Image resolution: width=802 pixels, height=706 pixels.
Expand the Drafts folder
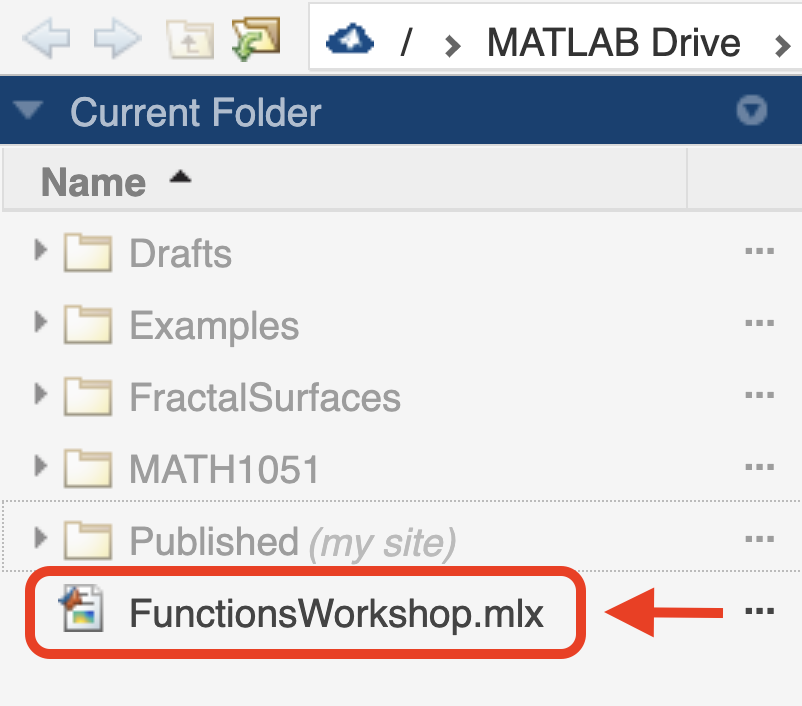click(x=40, y=250)
